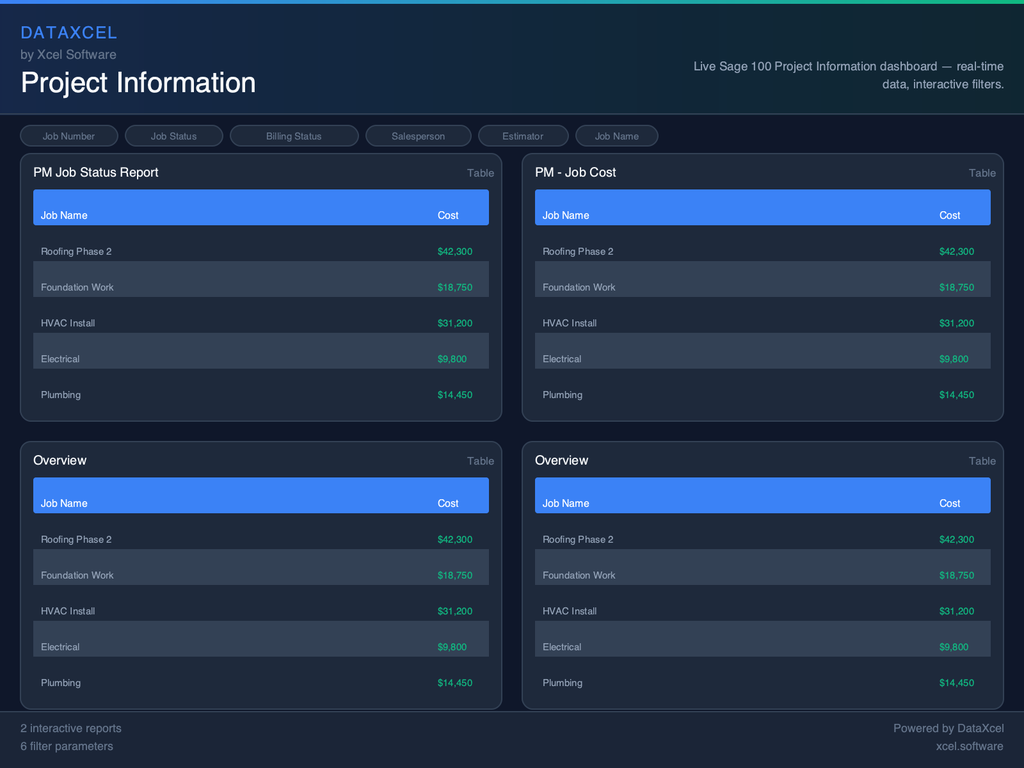This screenshot has height=768, width=1024.
Task: Click the PM - Job Cost panel title
Action: coord(575,172)
